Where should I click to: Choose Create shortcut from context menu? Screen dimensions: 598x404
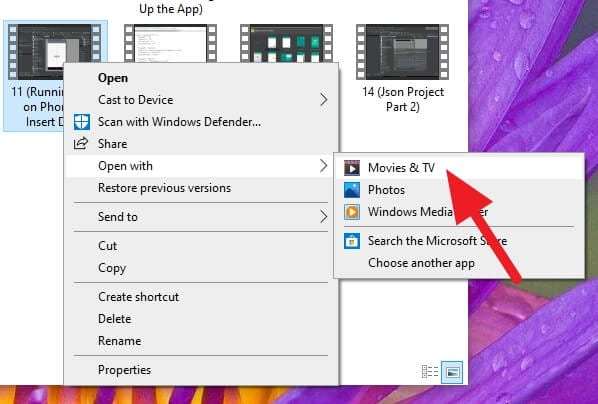pyautogui.click(x=138, y=297)
